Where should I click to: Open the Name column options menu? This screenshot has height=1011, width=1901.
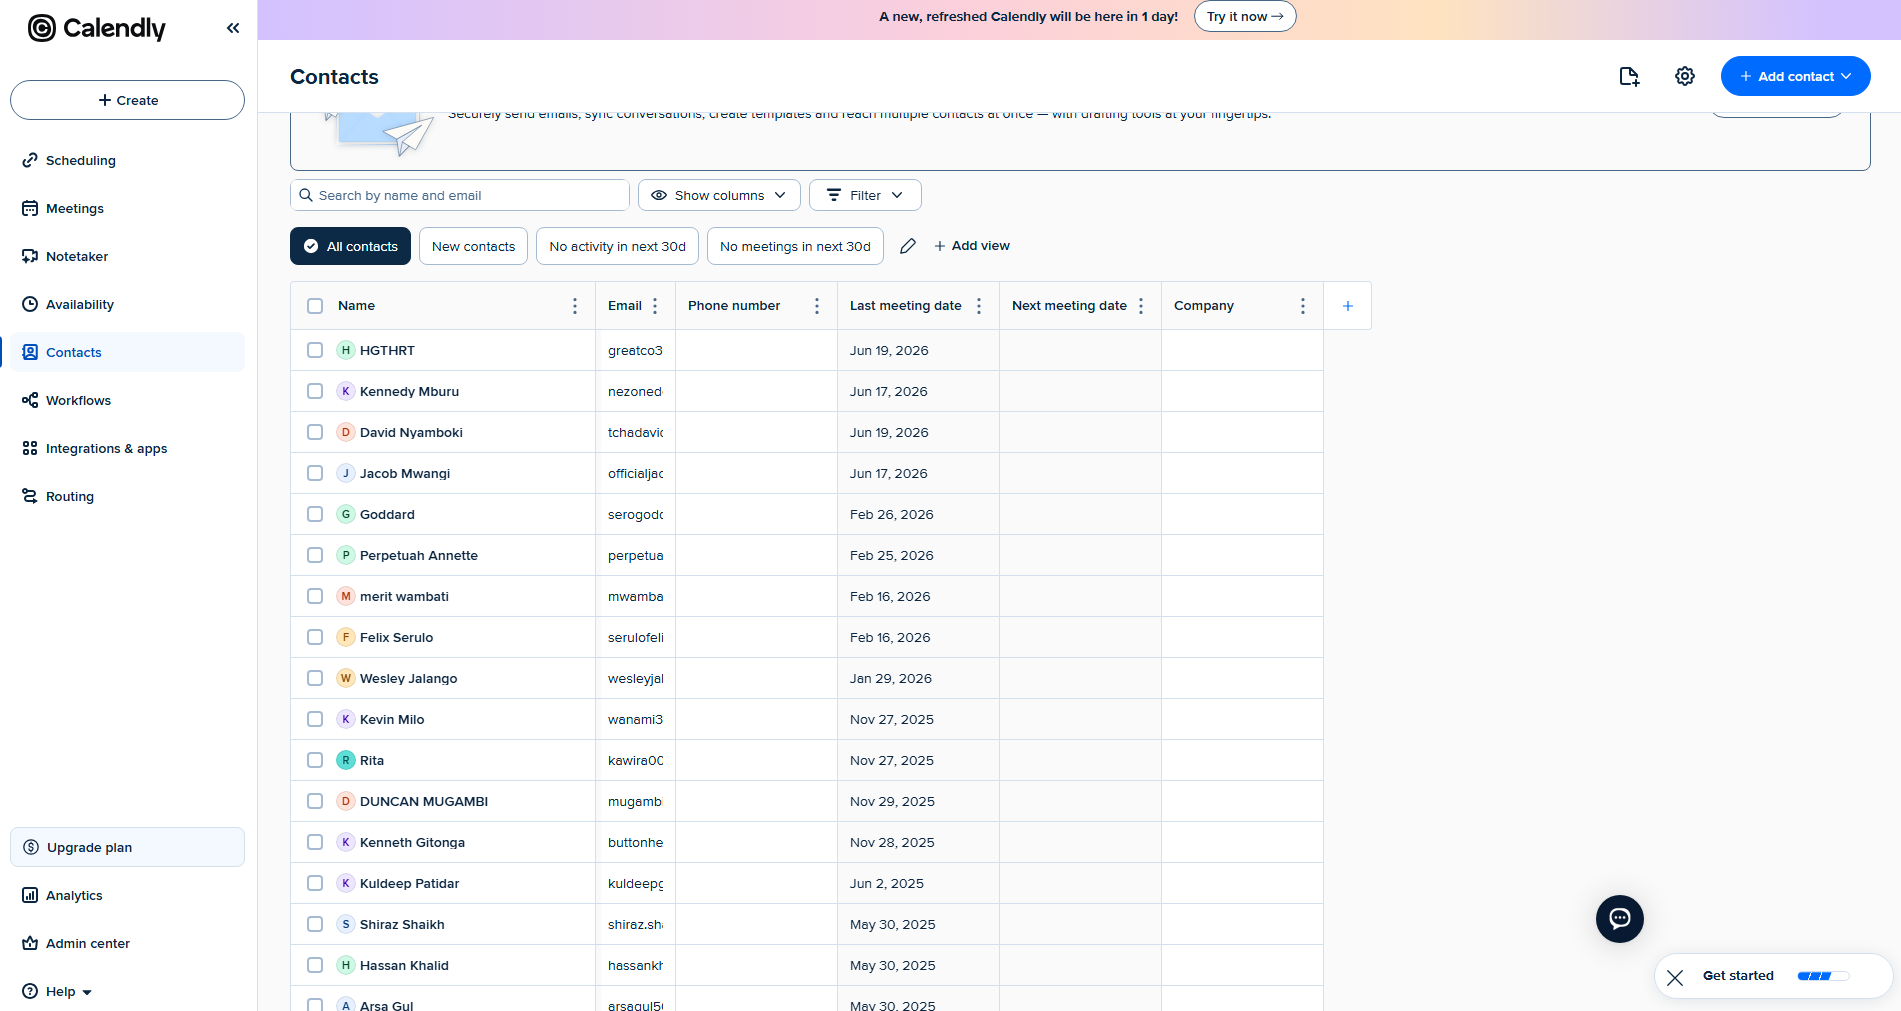(x=575, y=306)
